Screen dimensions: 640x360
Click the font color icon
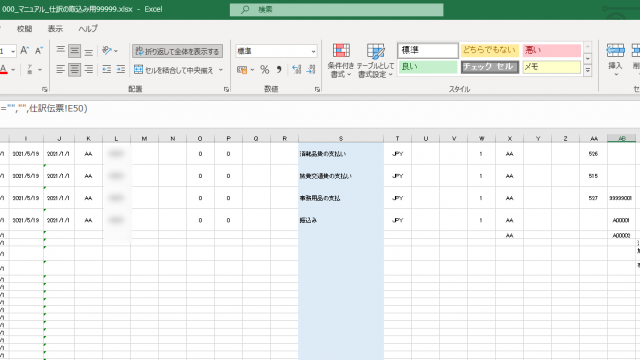(x=4, y=69)
